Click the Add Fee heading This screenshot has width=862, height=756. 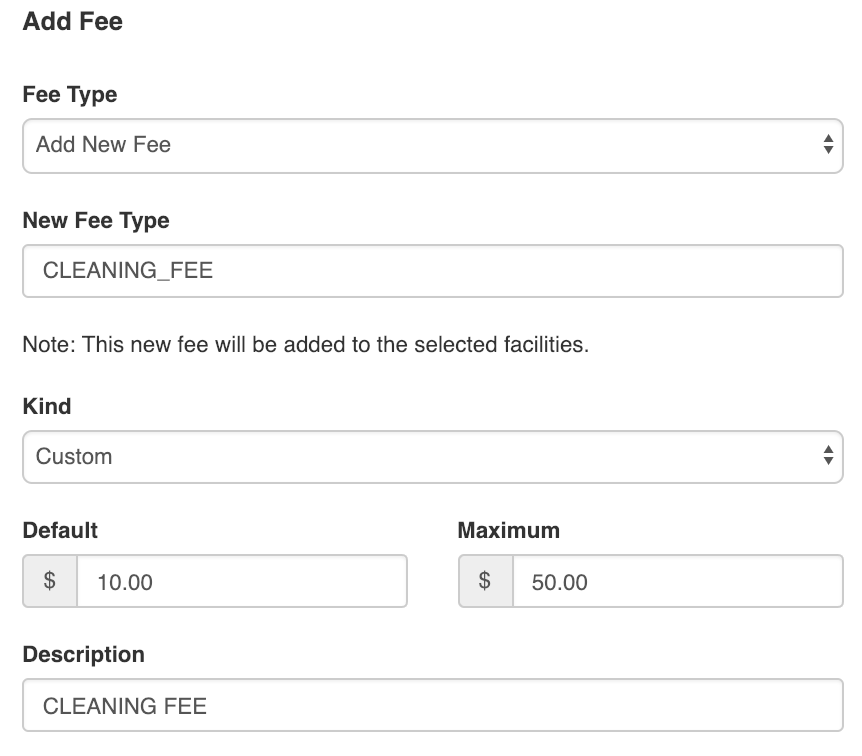click(x=72, y=21)
